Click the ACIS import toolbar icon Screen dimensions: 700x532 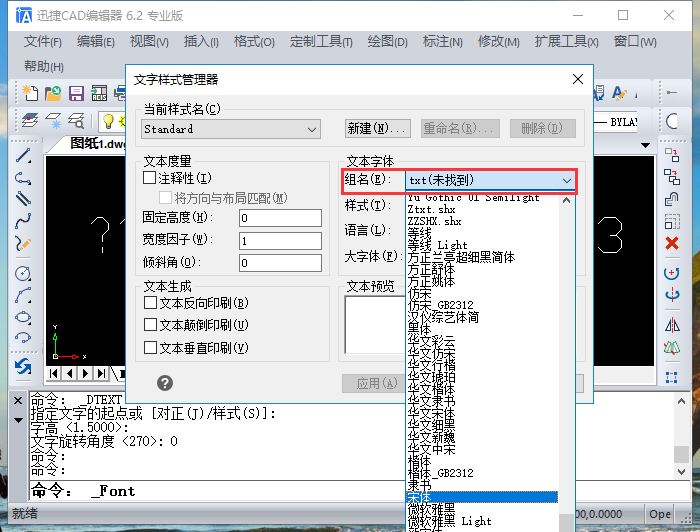(x=99, y=93)
